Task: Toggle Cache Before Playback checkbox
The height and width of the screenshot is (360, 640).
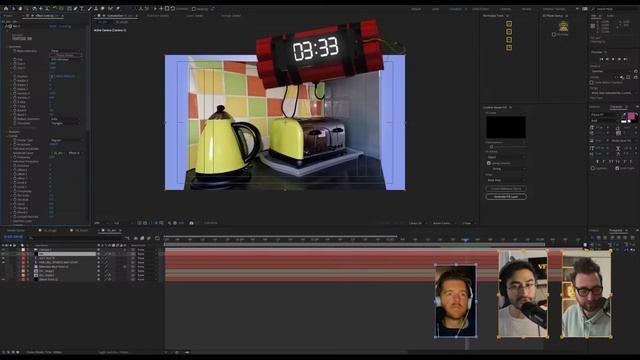Action: (x=592, y=82)
